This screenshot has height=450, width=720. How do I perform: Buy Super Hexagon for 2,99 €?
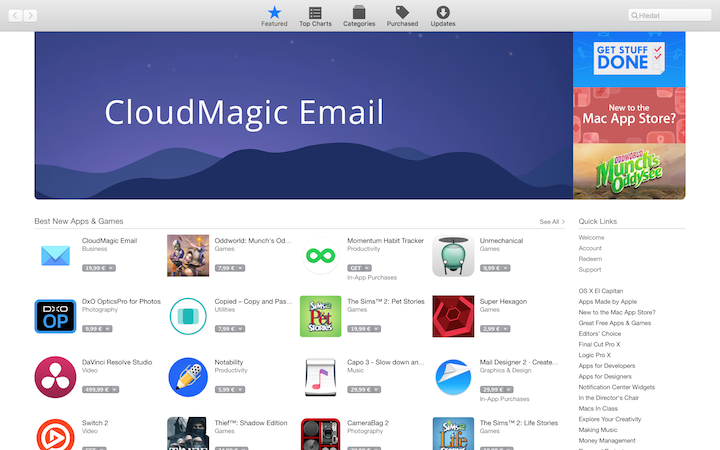pos(489,329)
